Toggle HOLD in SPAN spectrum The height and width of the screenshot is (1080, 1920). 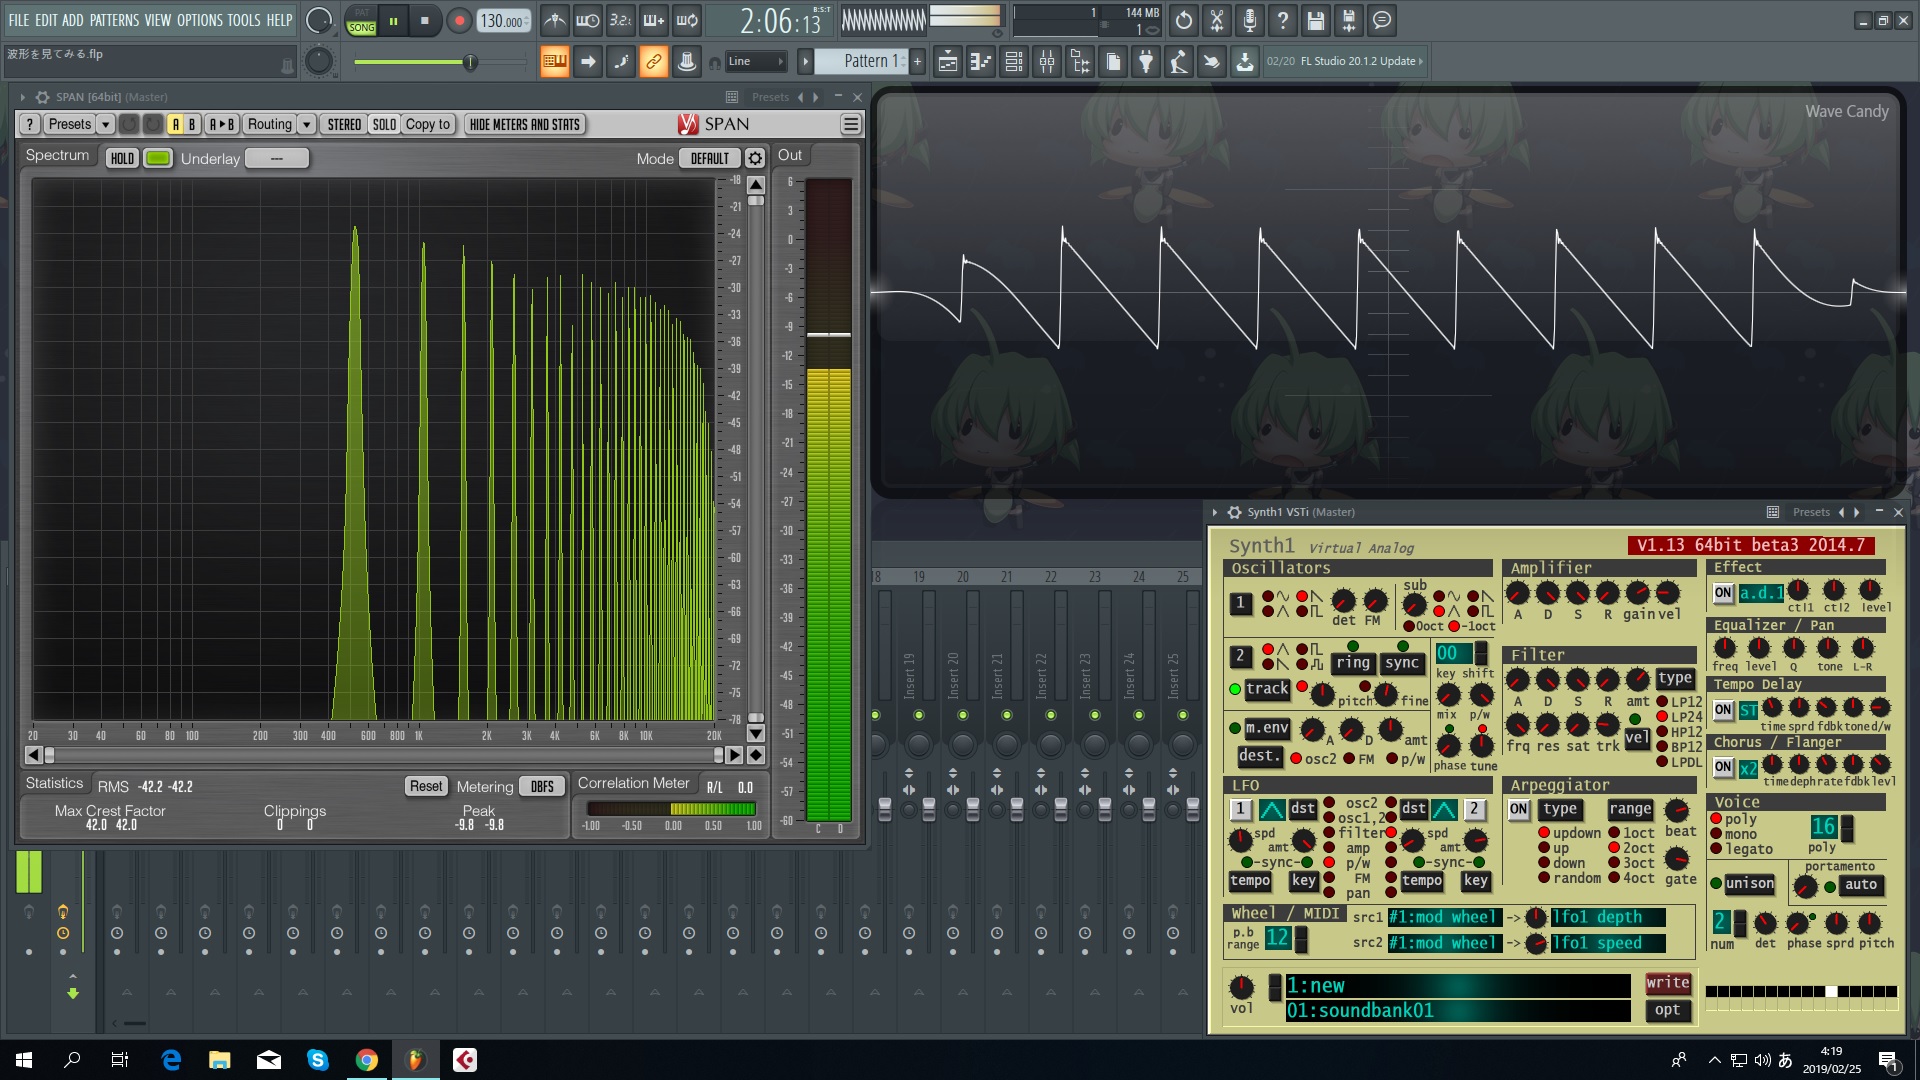pos(122,158)
